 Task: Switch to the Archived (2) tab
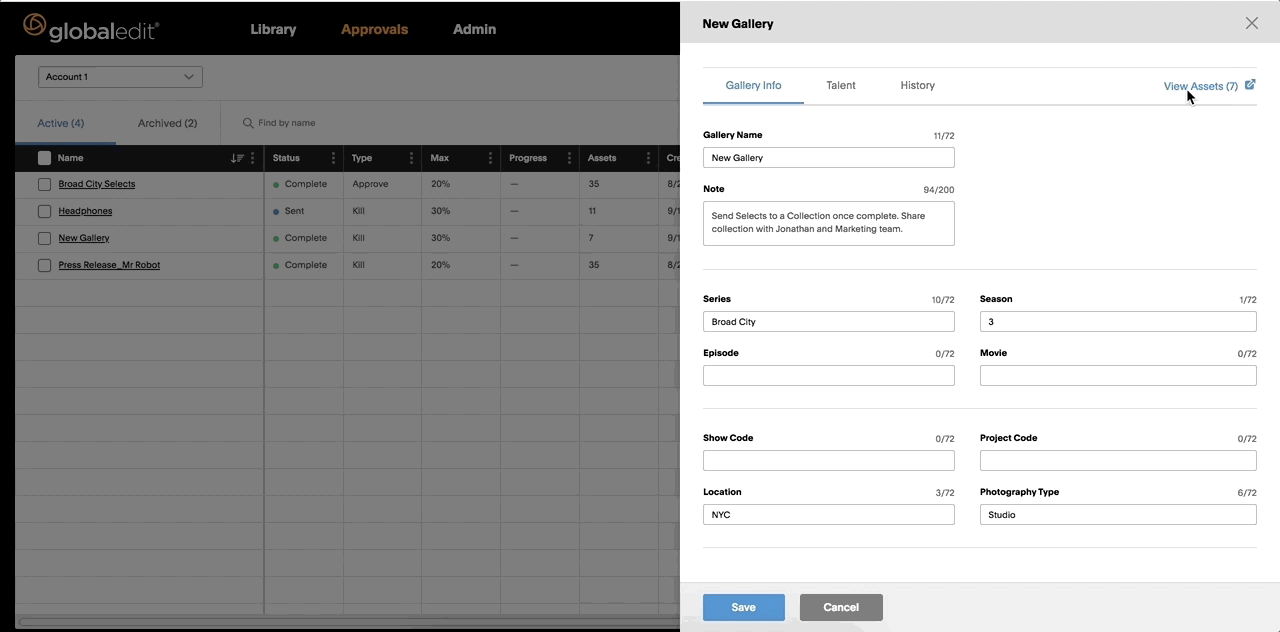(x=167, y=123)
